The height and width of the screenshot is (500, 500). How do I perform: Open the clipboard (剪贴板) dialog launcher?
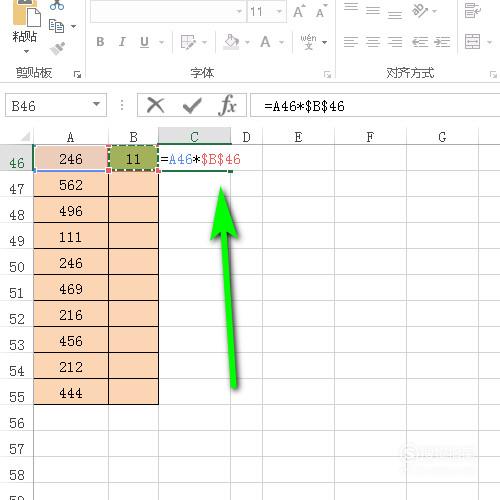77,74
